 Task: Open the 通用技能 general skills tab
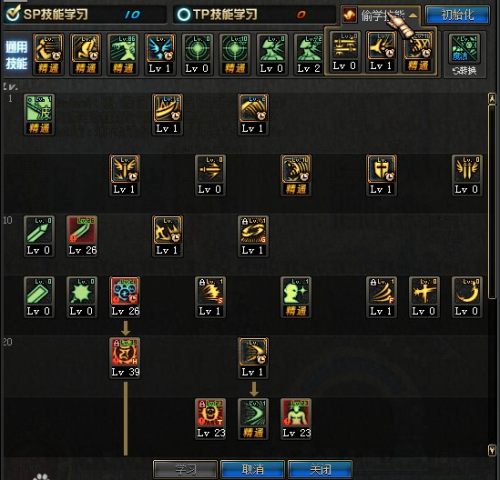pos(16,55)
